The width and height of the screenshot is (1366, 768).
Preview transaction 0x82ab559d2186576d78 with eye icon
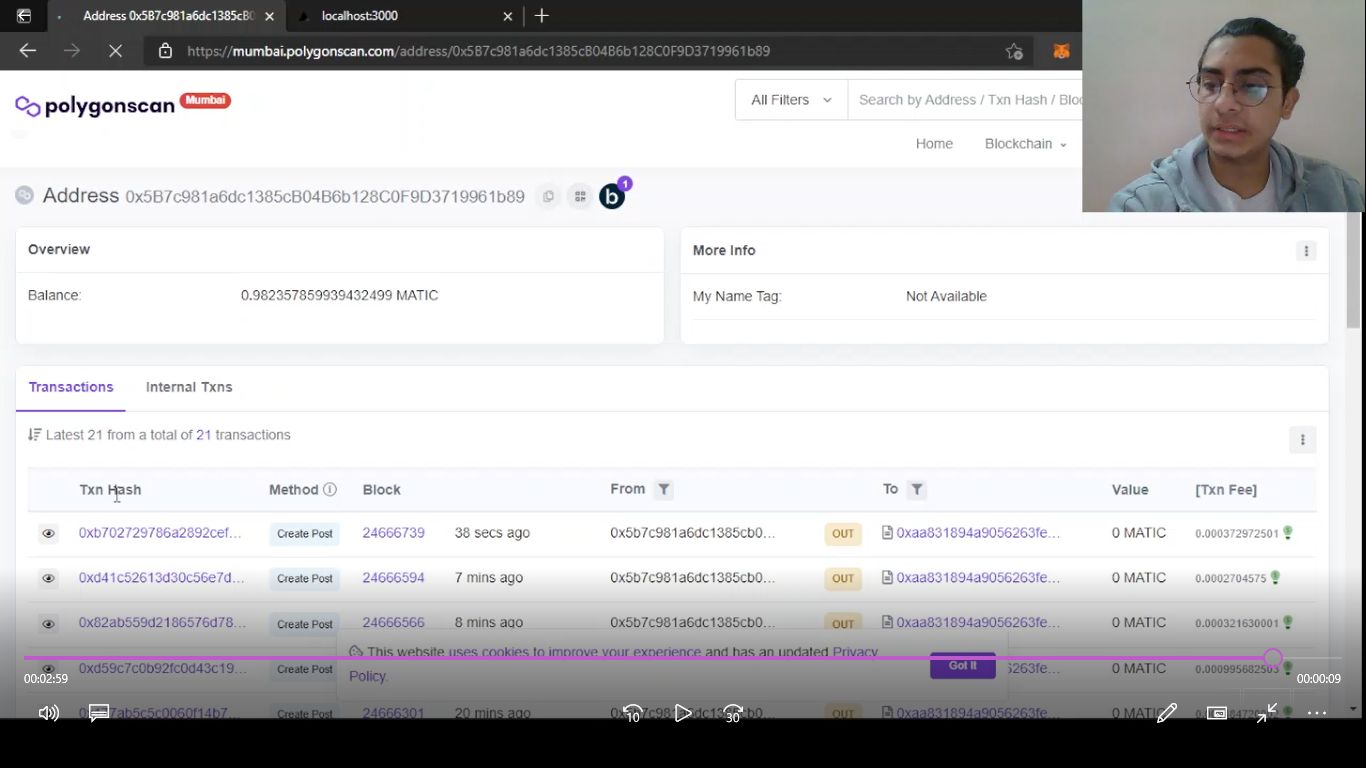[48, 624]
